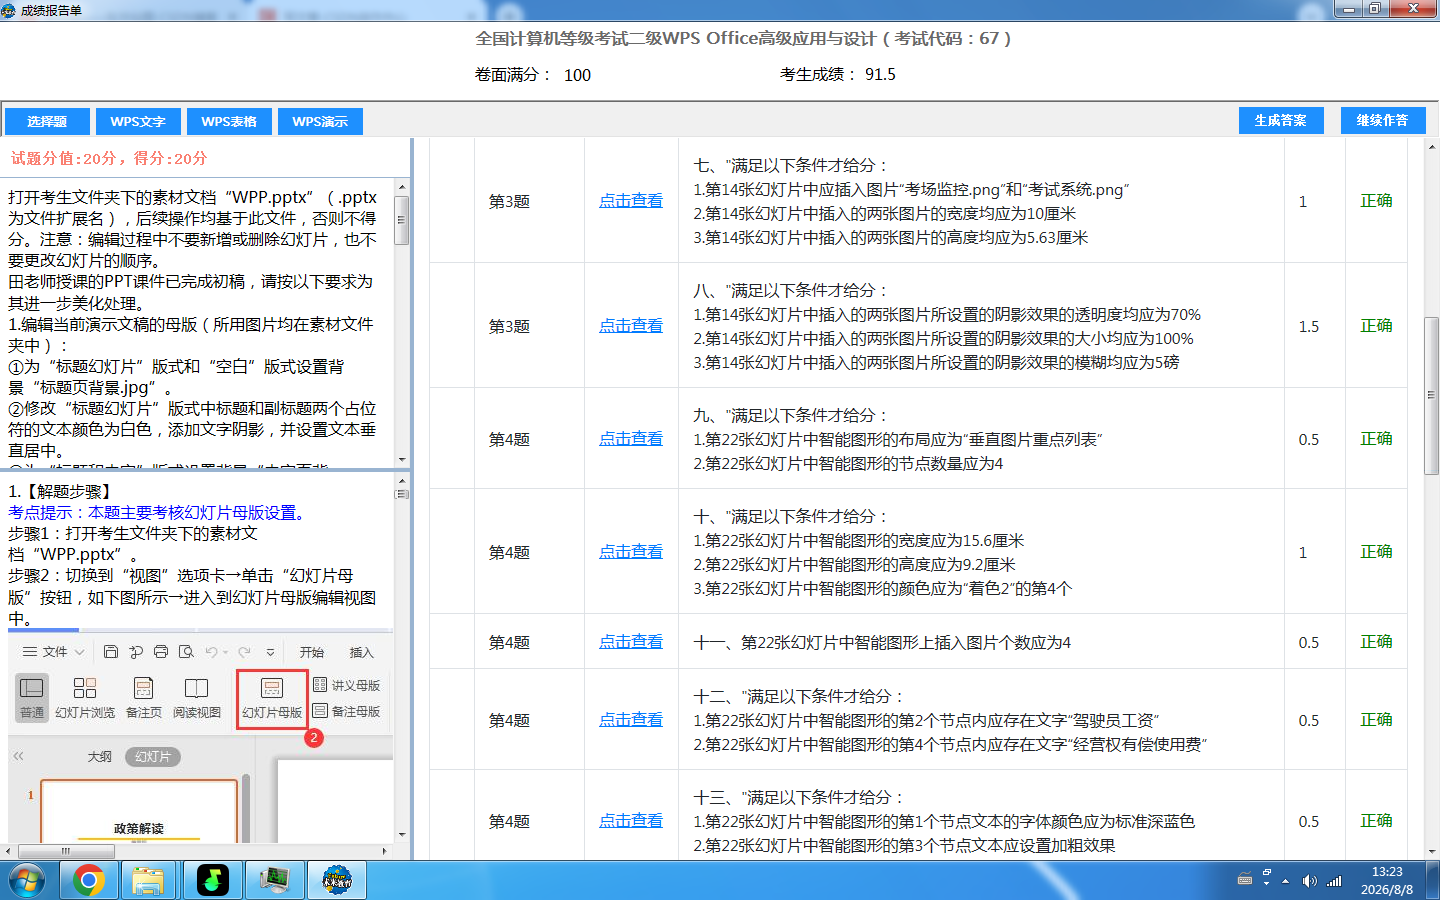Screen dimensions: 1440x900
Task: Click the scoring table vertical scrollbar thumb
Action: pos(1431,395)
